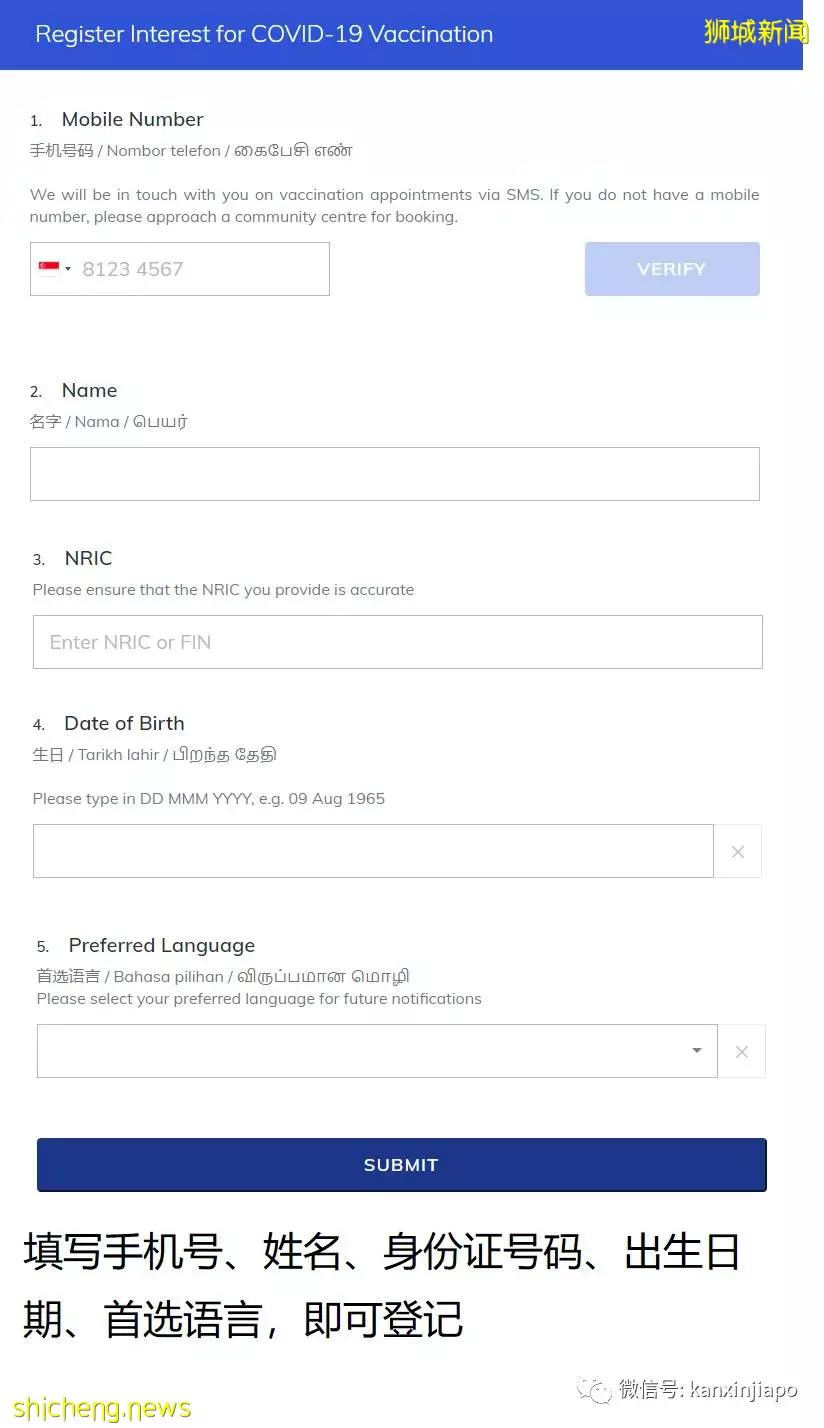
Task: Click the VERIFY button
Action: (x=672, y=269)
